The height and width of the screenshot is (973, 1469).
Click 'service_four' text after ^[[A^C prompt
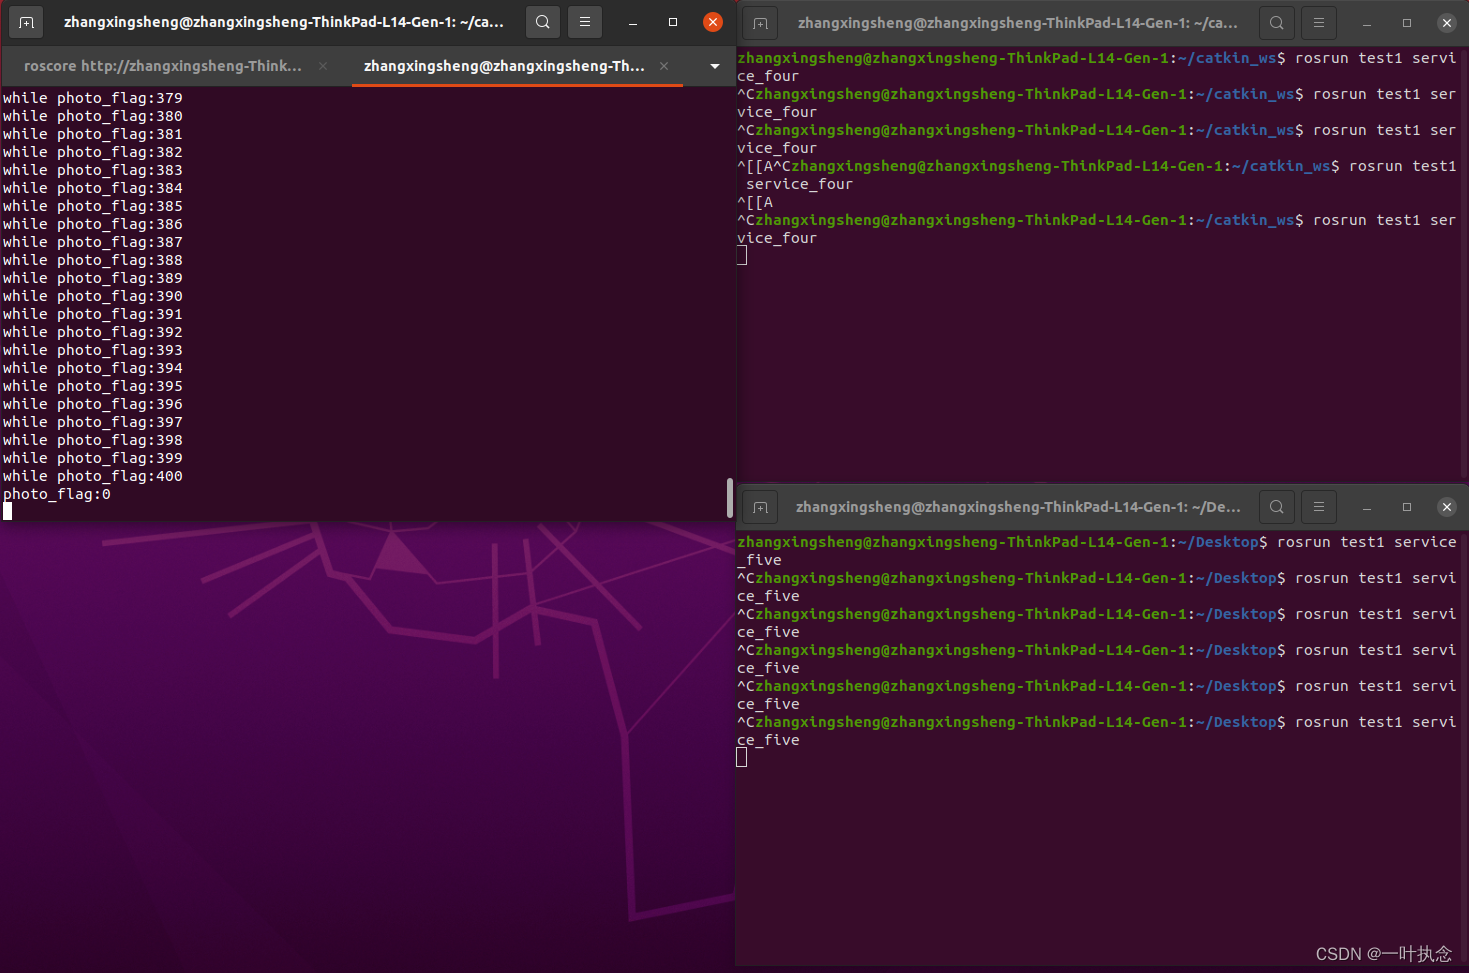click(799, 184)
